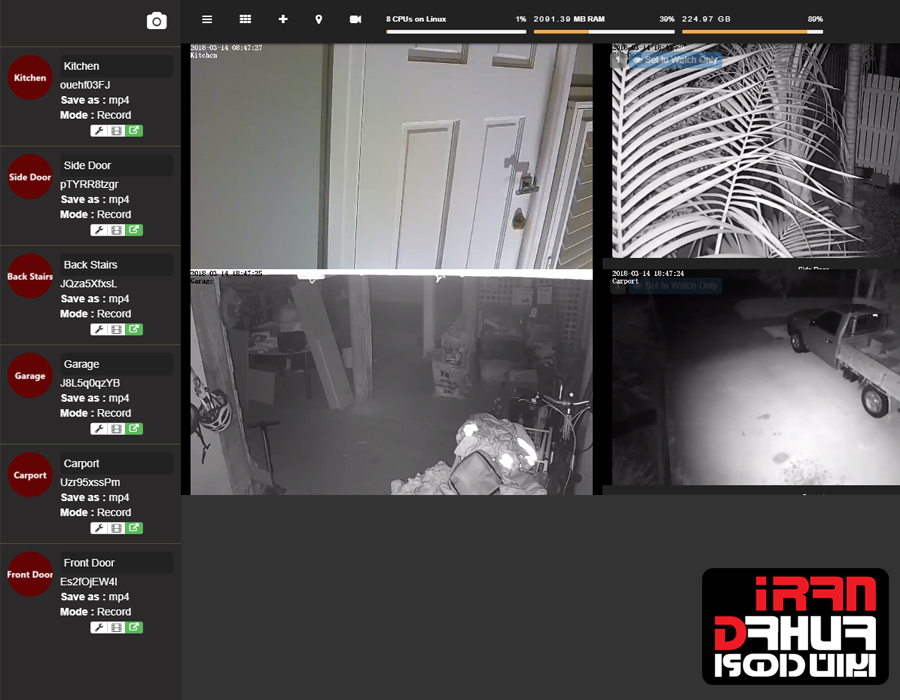The image size is (900, 700).
Task: Click monitor ID Uzr95xssPm
Action: [x=90, y=482]
